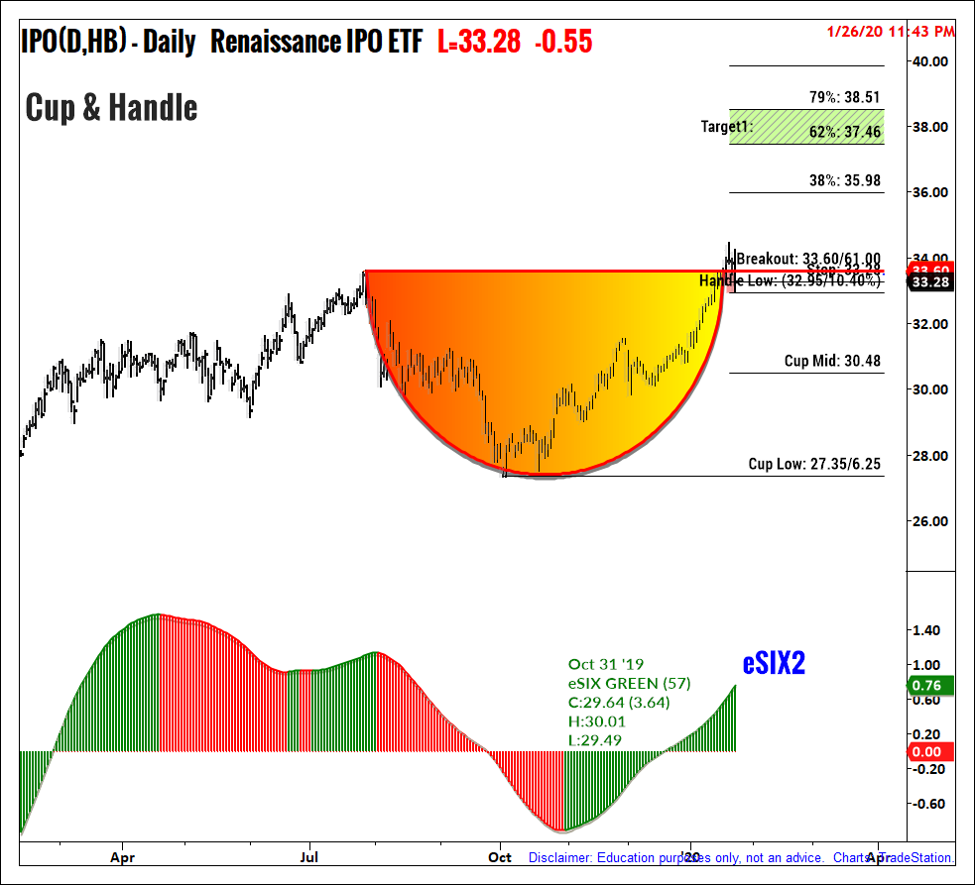Click the price change '-0.55'
The image size is (975, 885).
pos(563,42)
